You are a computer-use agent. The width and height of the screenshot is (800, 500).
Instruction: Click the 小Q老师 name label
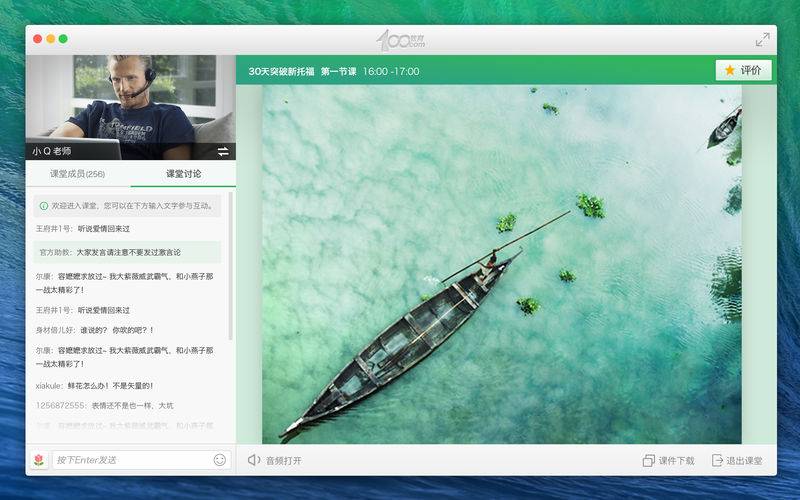tap(52, 152)
